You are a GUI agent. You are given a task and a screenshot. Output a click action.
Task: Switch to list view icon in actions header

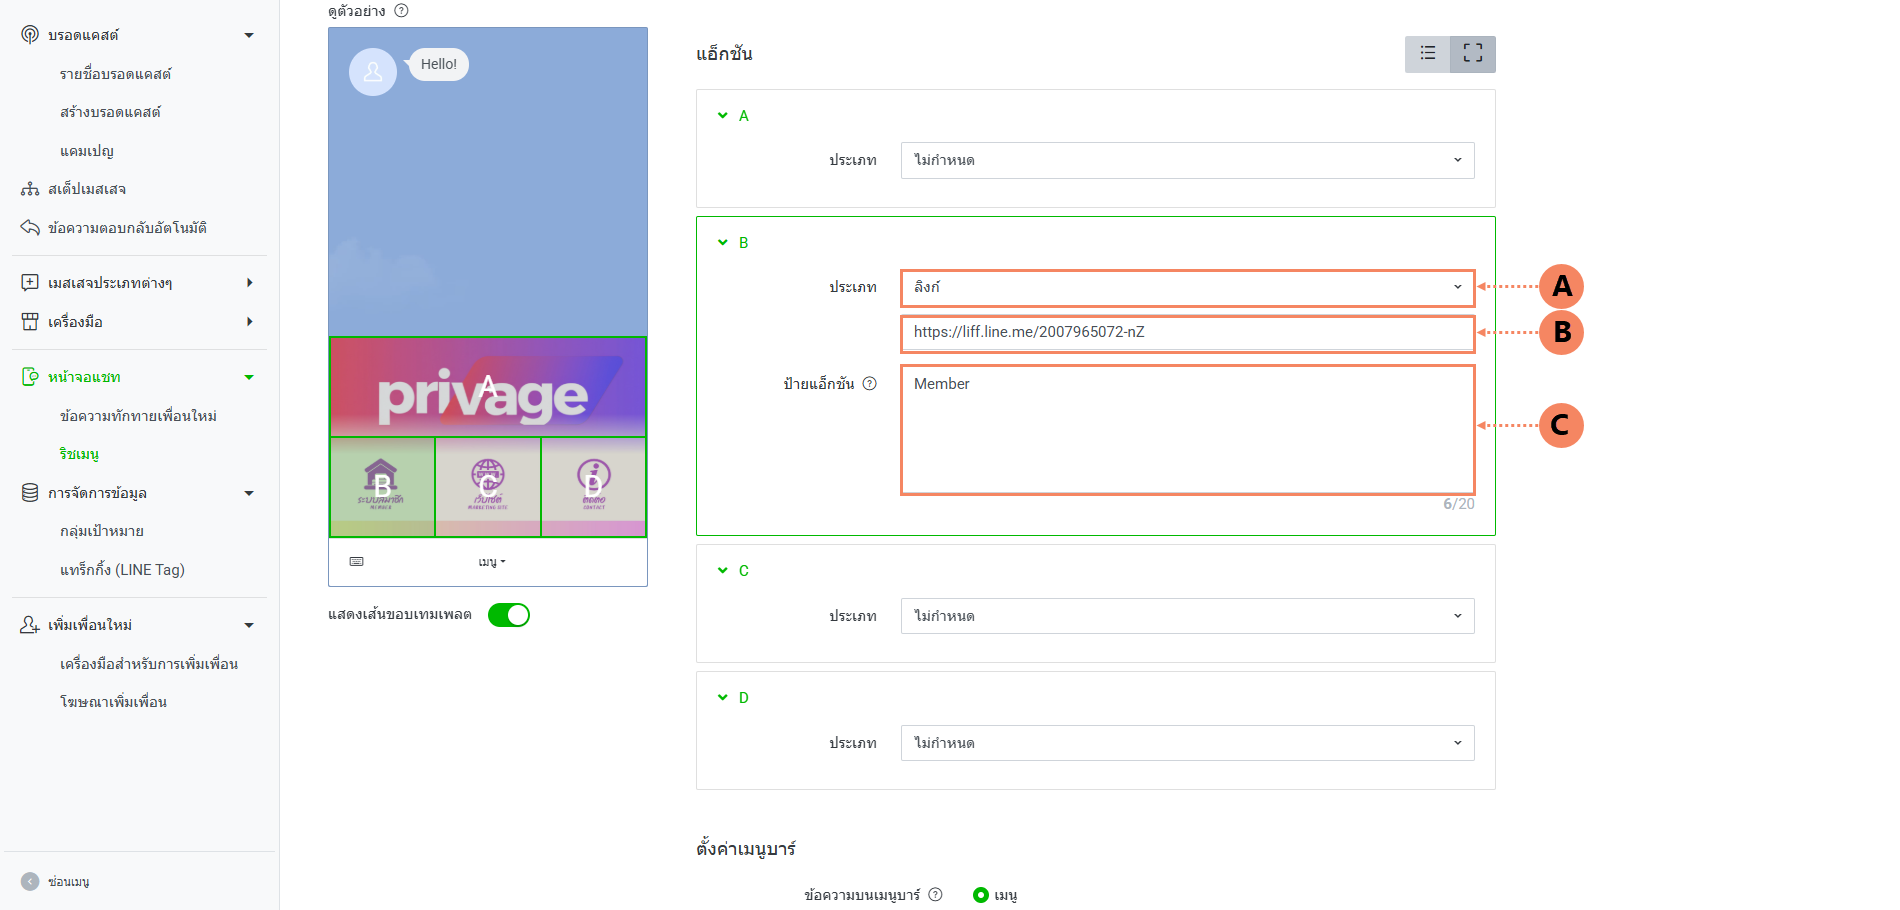point(1427,54)
